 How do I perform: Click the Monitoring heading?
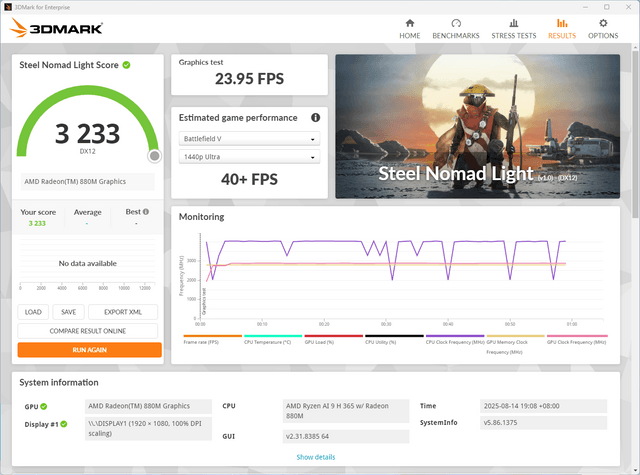[x=202, y=217]
